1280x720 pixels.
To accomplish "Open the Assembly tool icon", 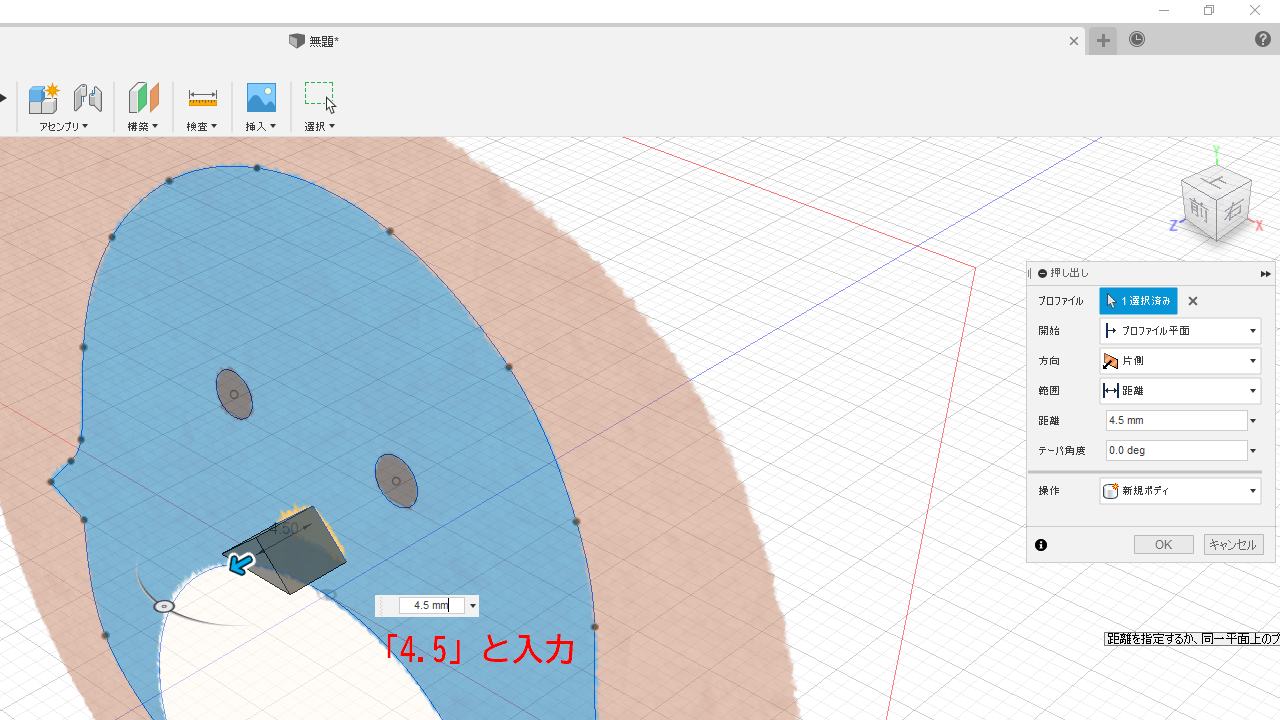I will click(44, 98).
